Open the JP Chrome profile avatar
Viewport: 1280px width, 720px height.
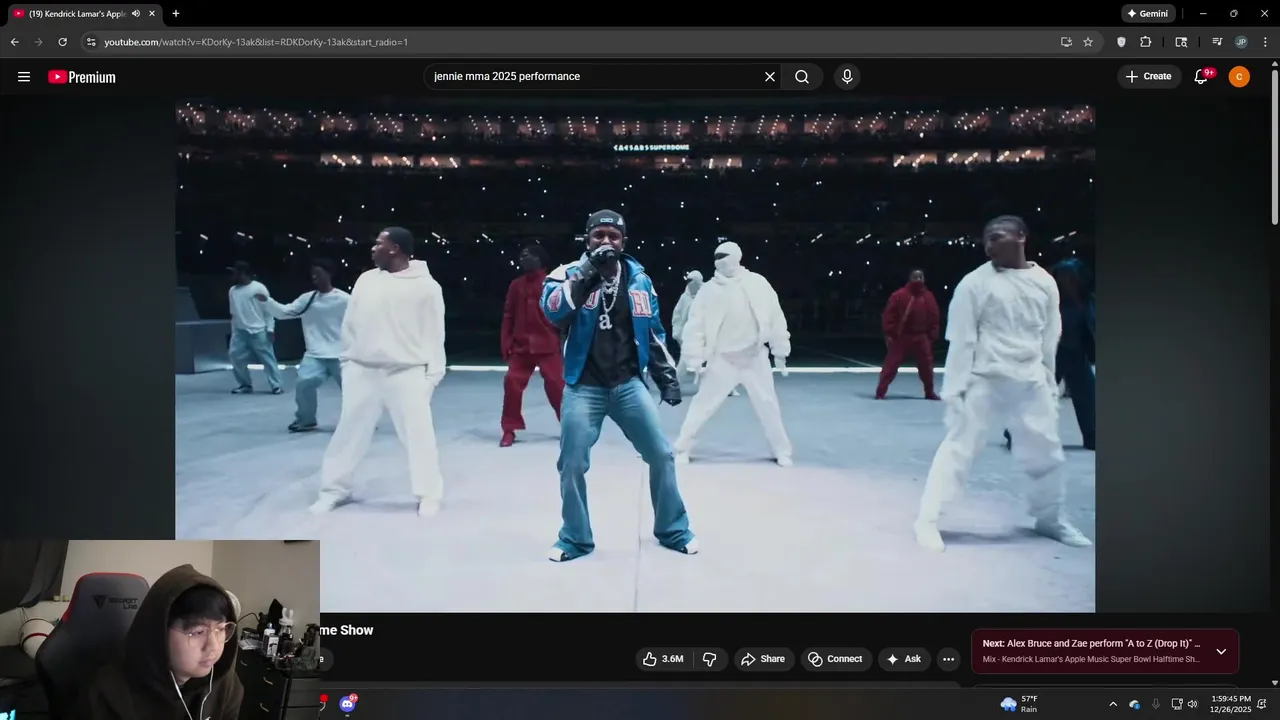point(1241,42)
